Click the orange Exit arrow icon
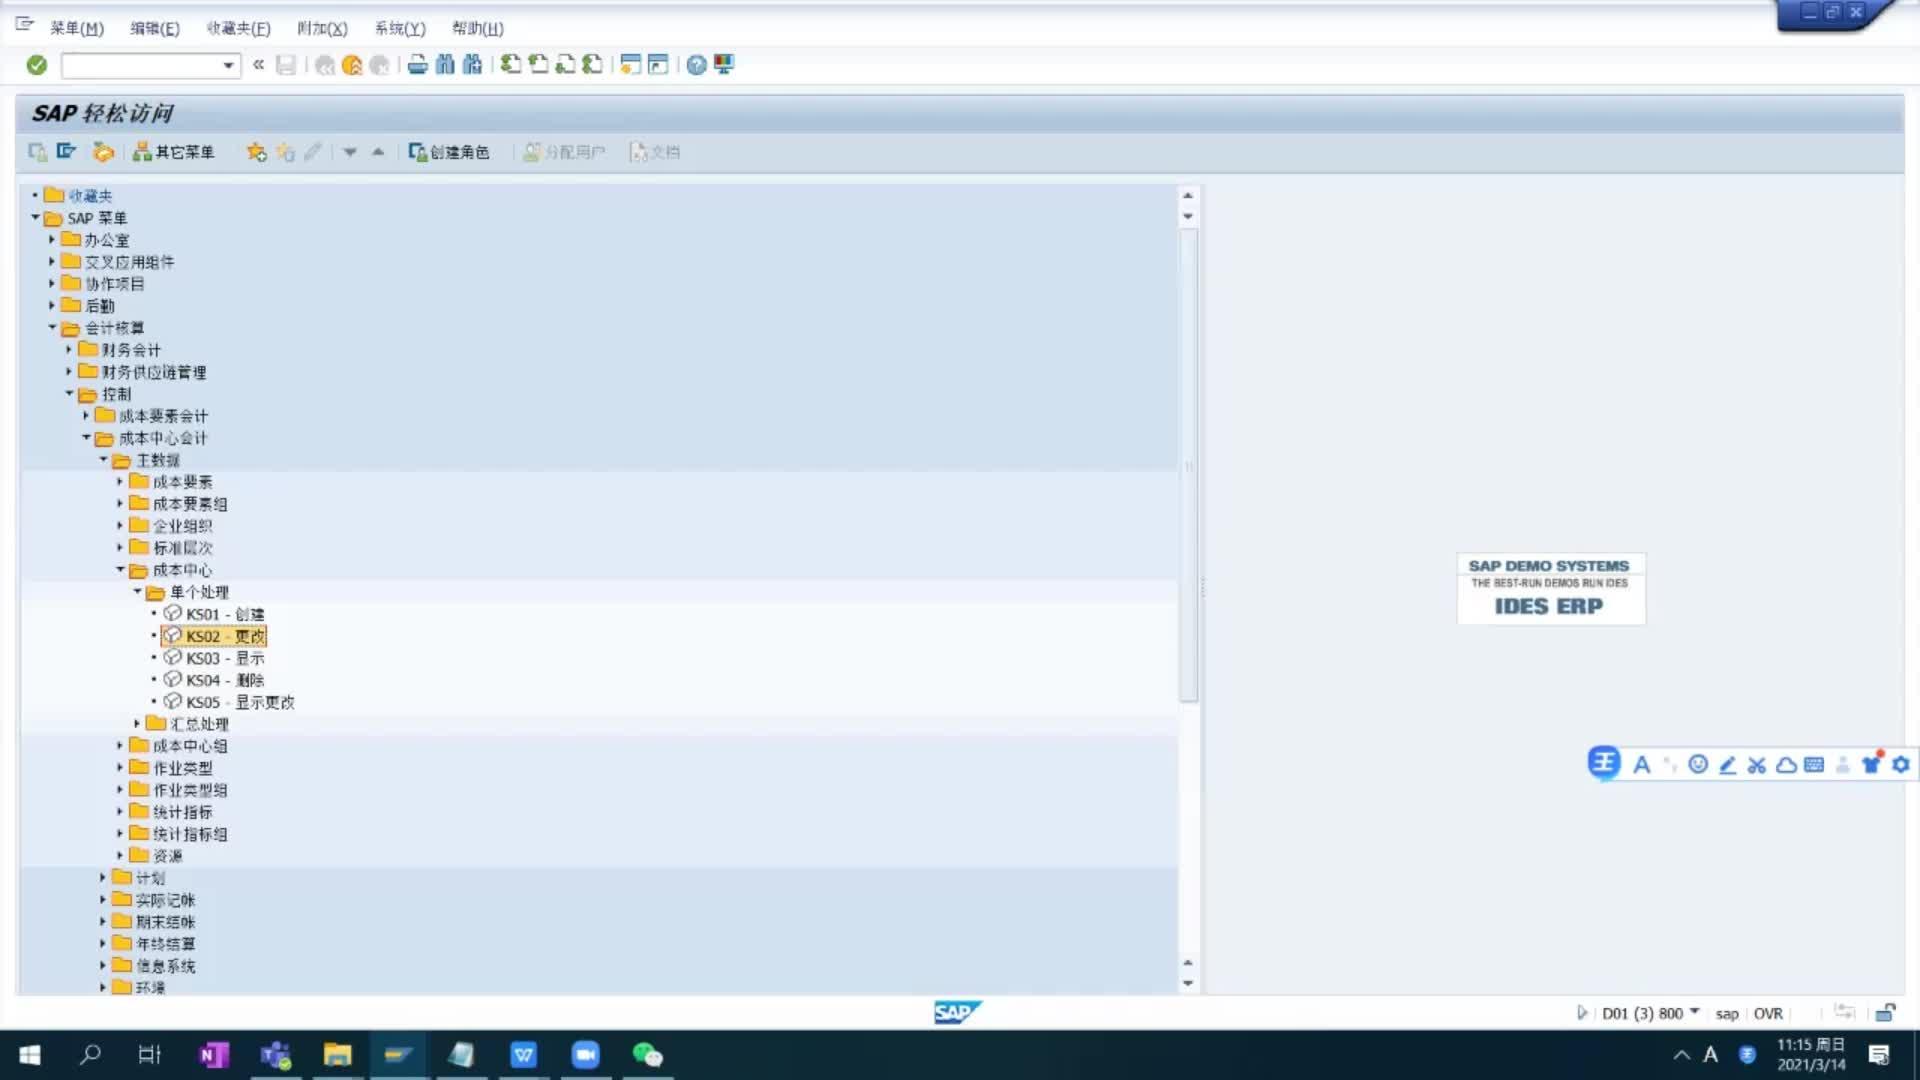1920x1080 pixels. coord(352,65)
